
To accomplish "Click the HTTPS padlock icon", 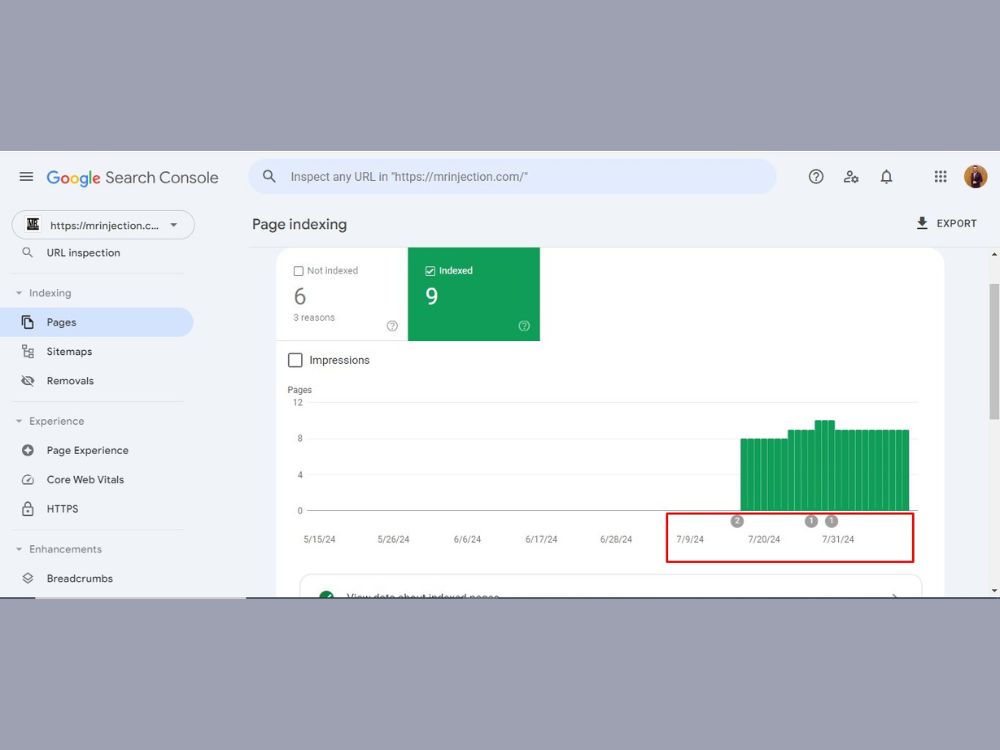I will tap(27, 509).
